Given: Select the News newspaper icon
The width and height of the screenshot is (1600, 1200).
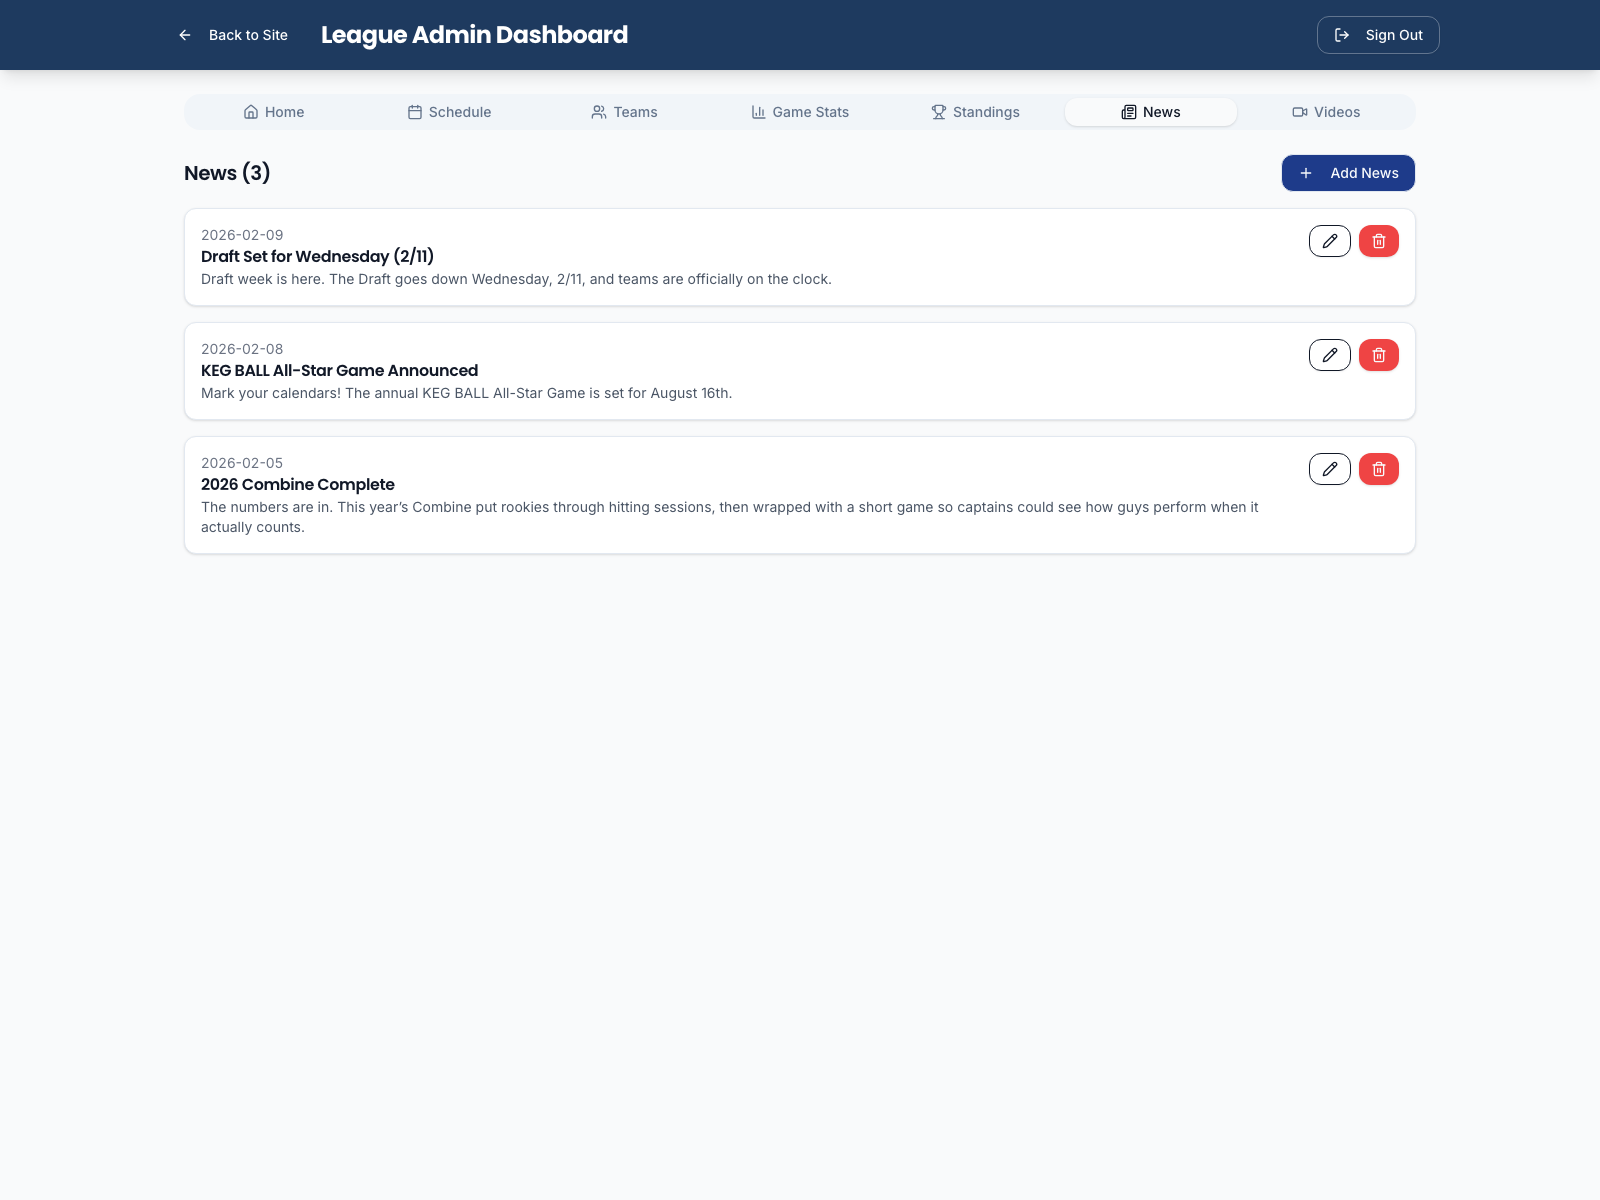Looking at the screenshot, I should click(1129, 112).
